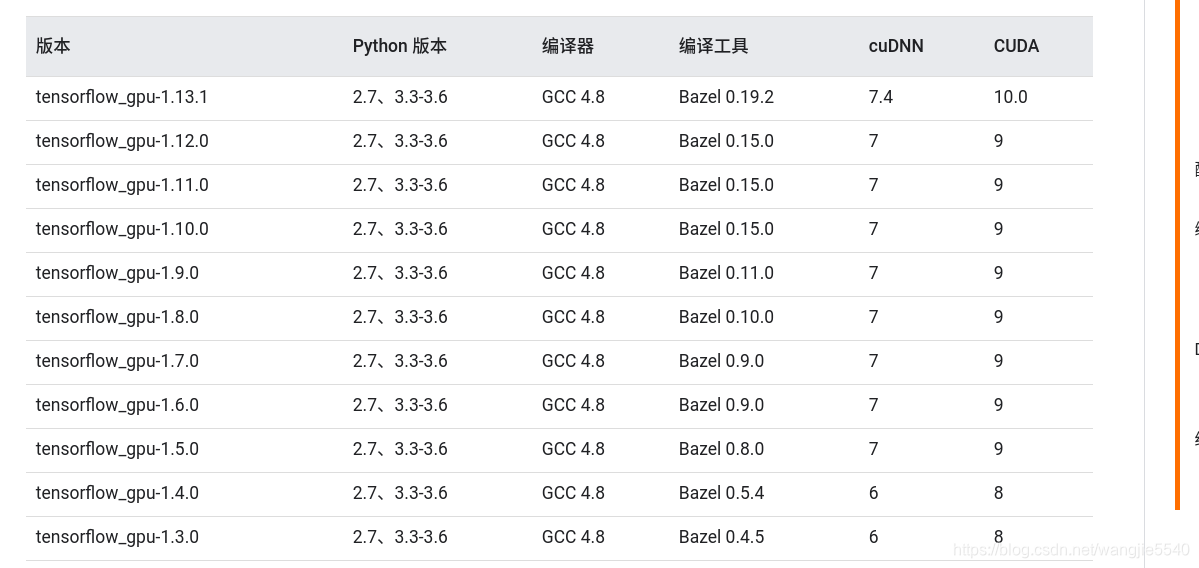Click Bazel 0.11.0 cell
The height and width of the screenshot is (568, 1199).
click(726, 273)
